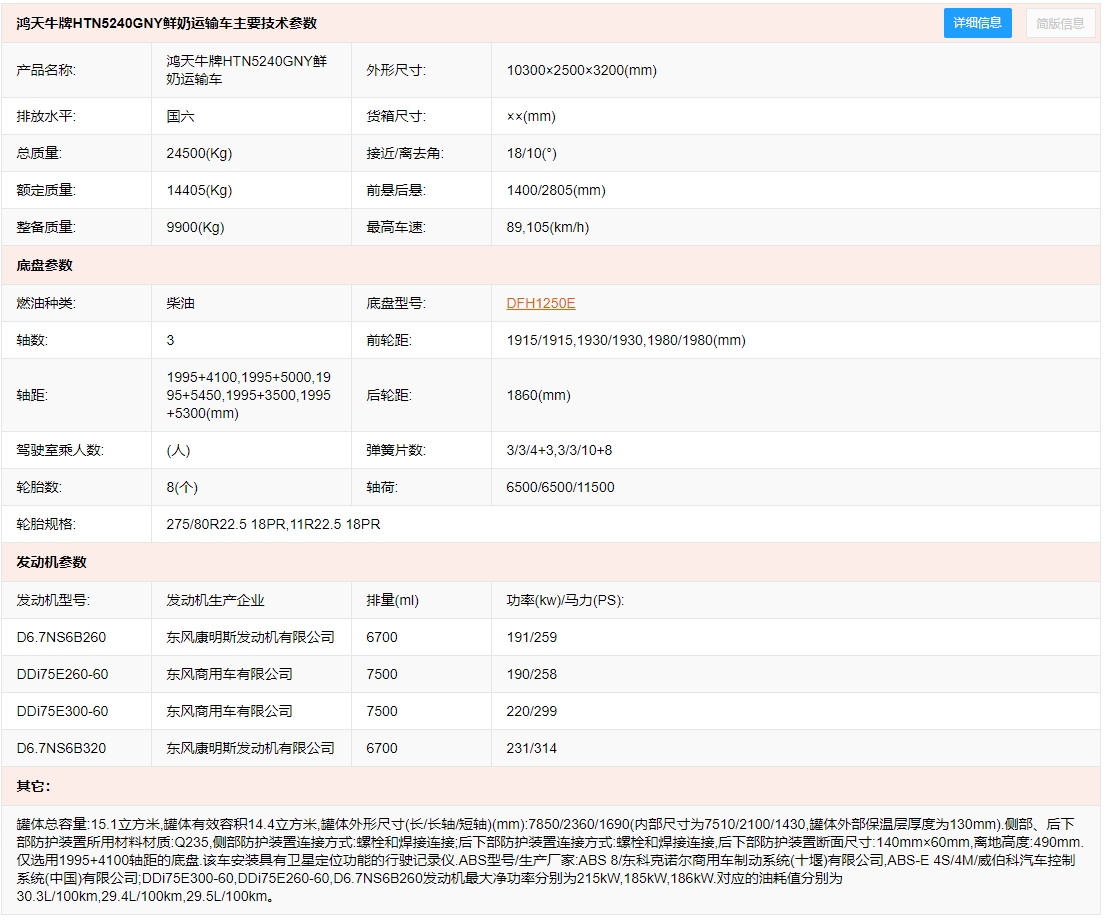Viewport: 1105px width, 920px height.
Task: Click the product name value 鸿天牛牌HTN5240GNY鲜奶运输车
Action: (x=247, y=70)
